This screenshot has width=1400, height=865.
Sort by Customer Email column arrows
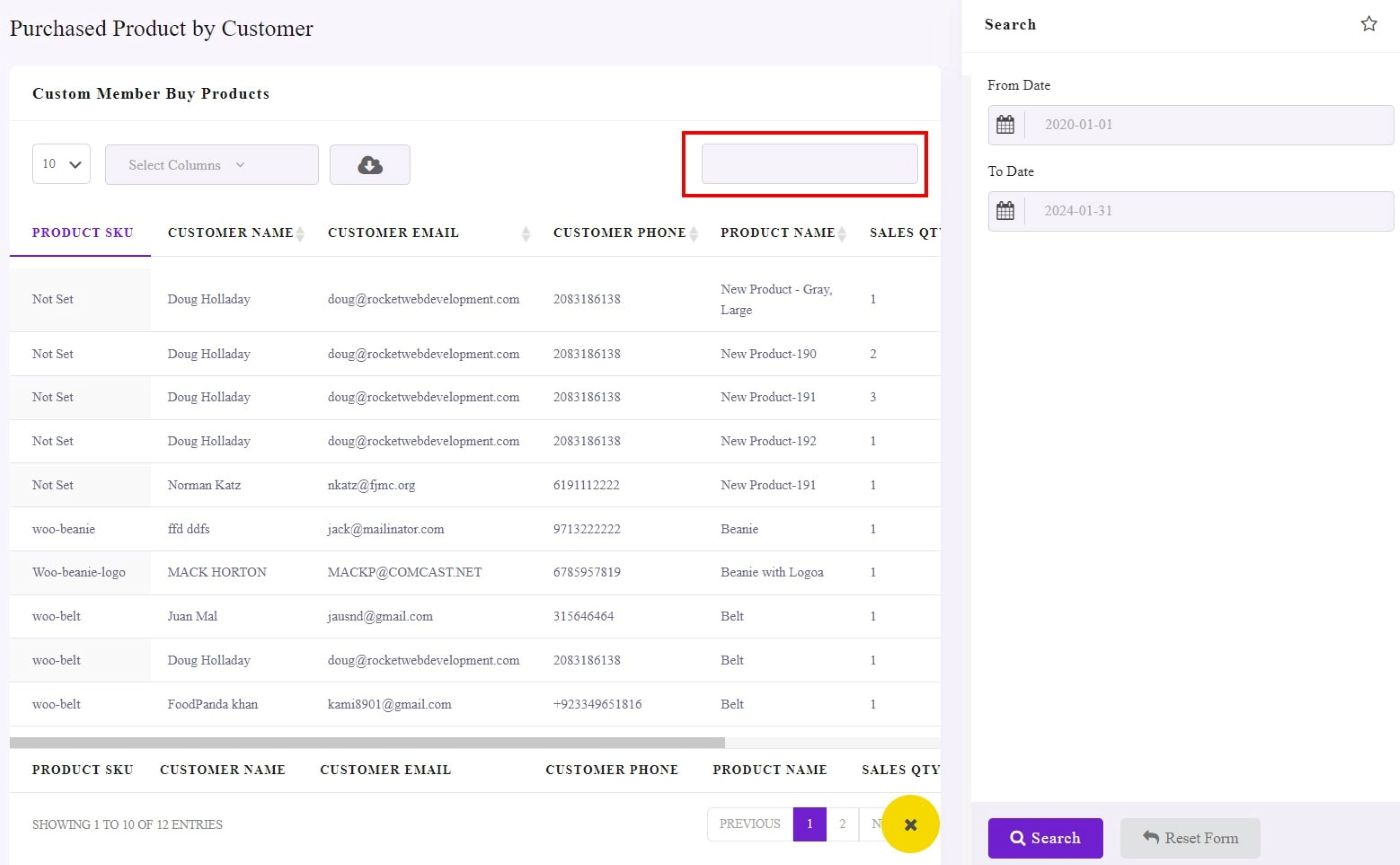click(526, 233)
